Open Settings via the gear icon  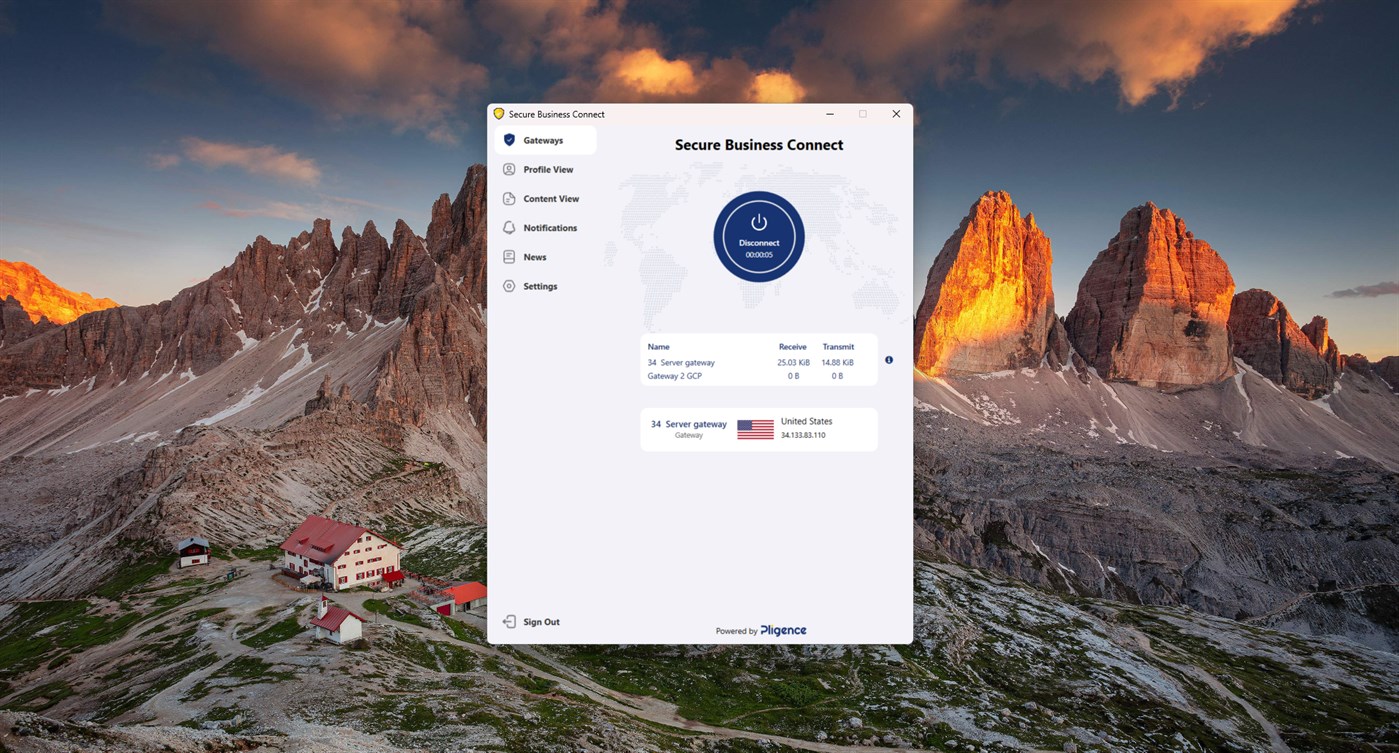tap(509, 286)
